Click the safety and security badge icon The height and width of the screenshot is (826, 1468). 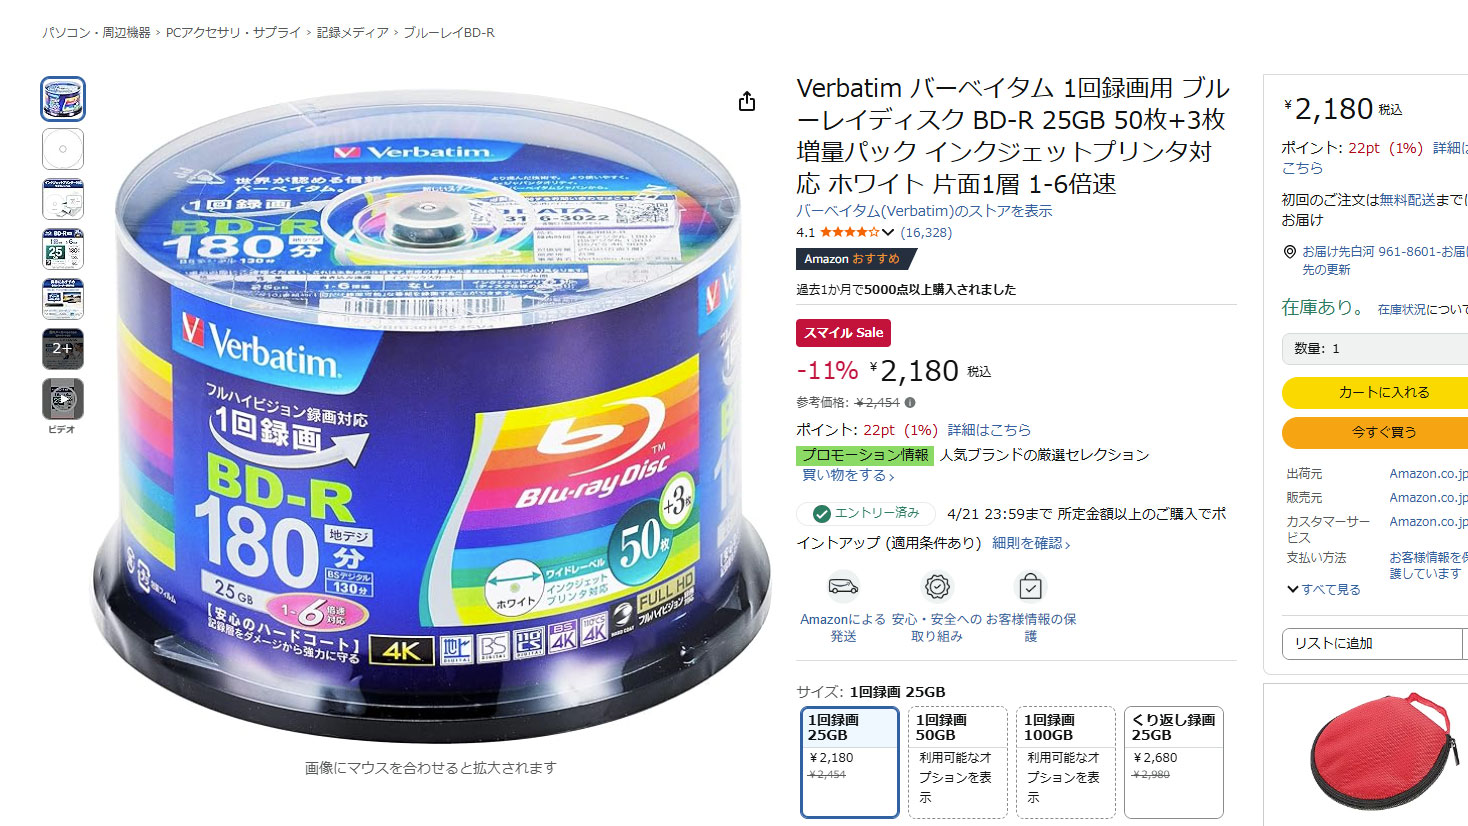click(937, 586)
